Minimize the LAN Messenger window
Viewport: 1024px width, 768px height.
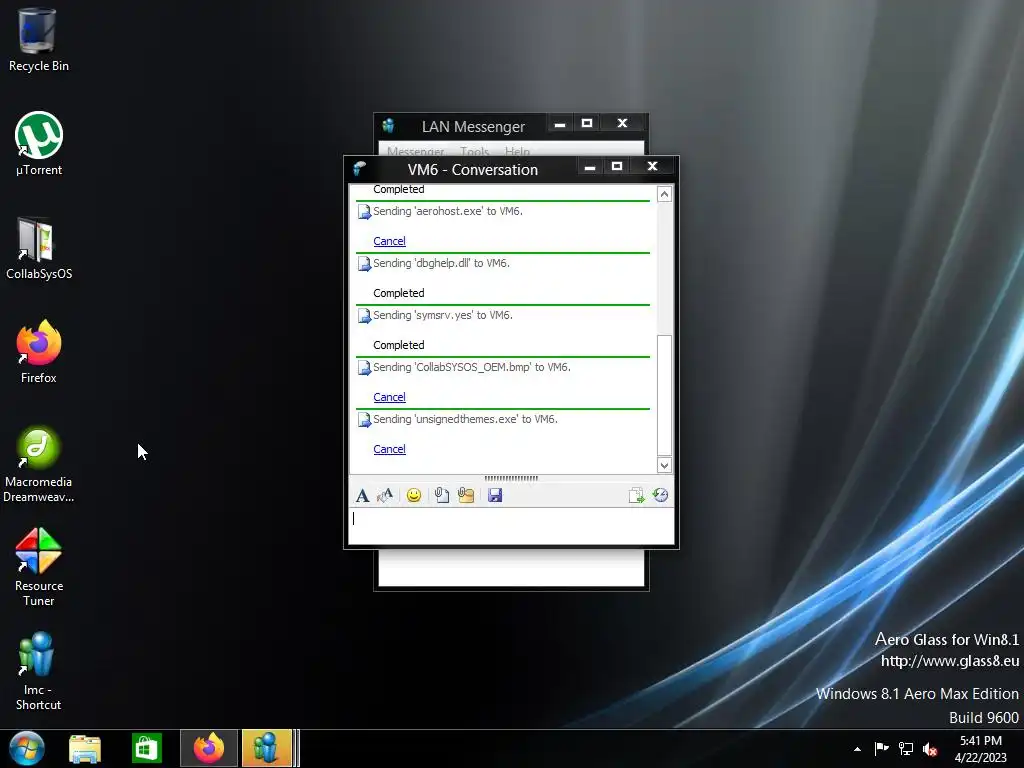(560, 124)
